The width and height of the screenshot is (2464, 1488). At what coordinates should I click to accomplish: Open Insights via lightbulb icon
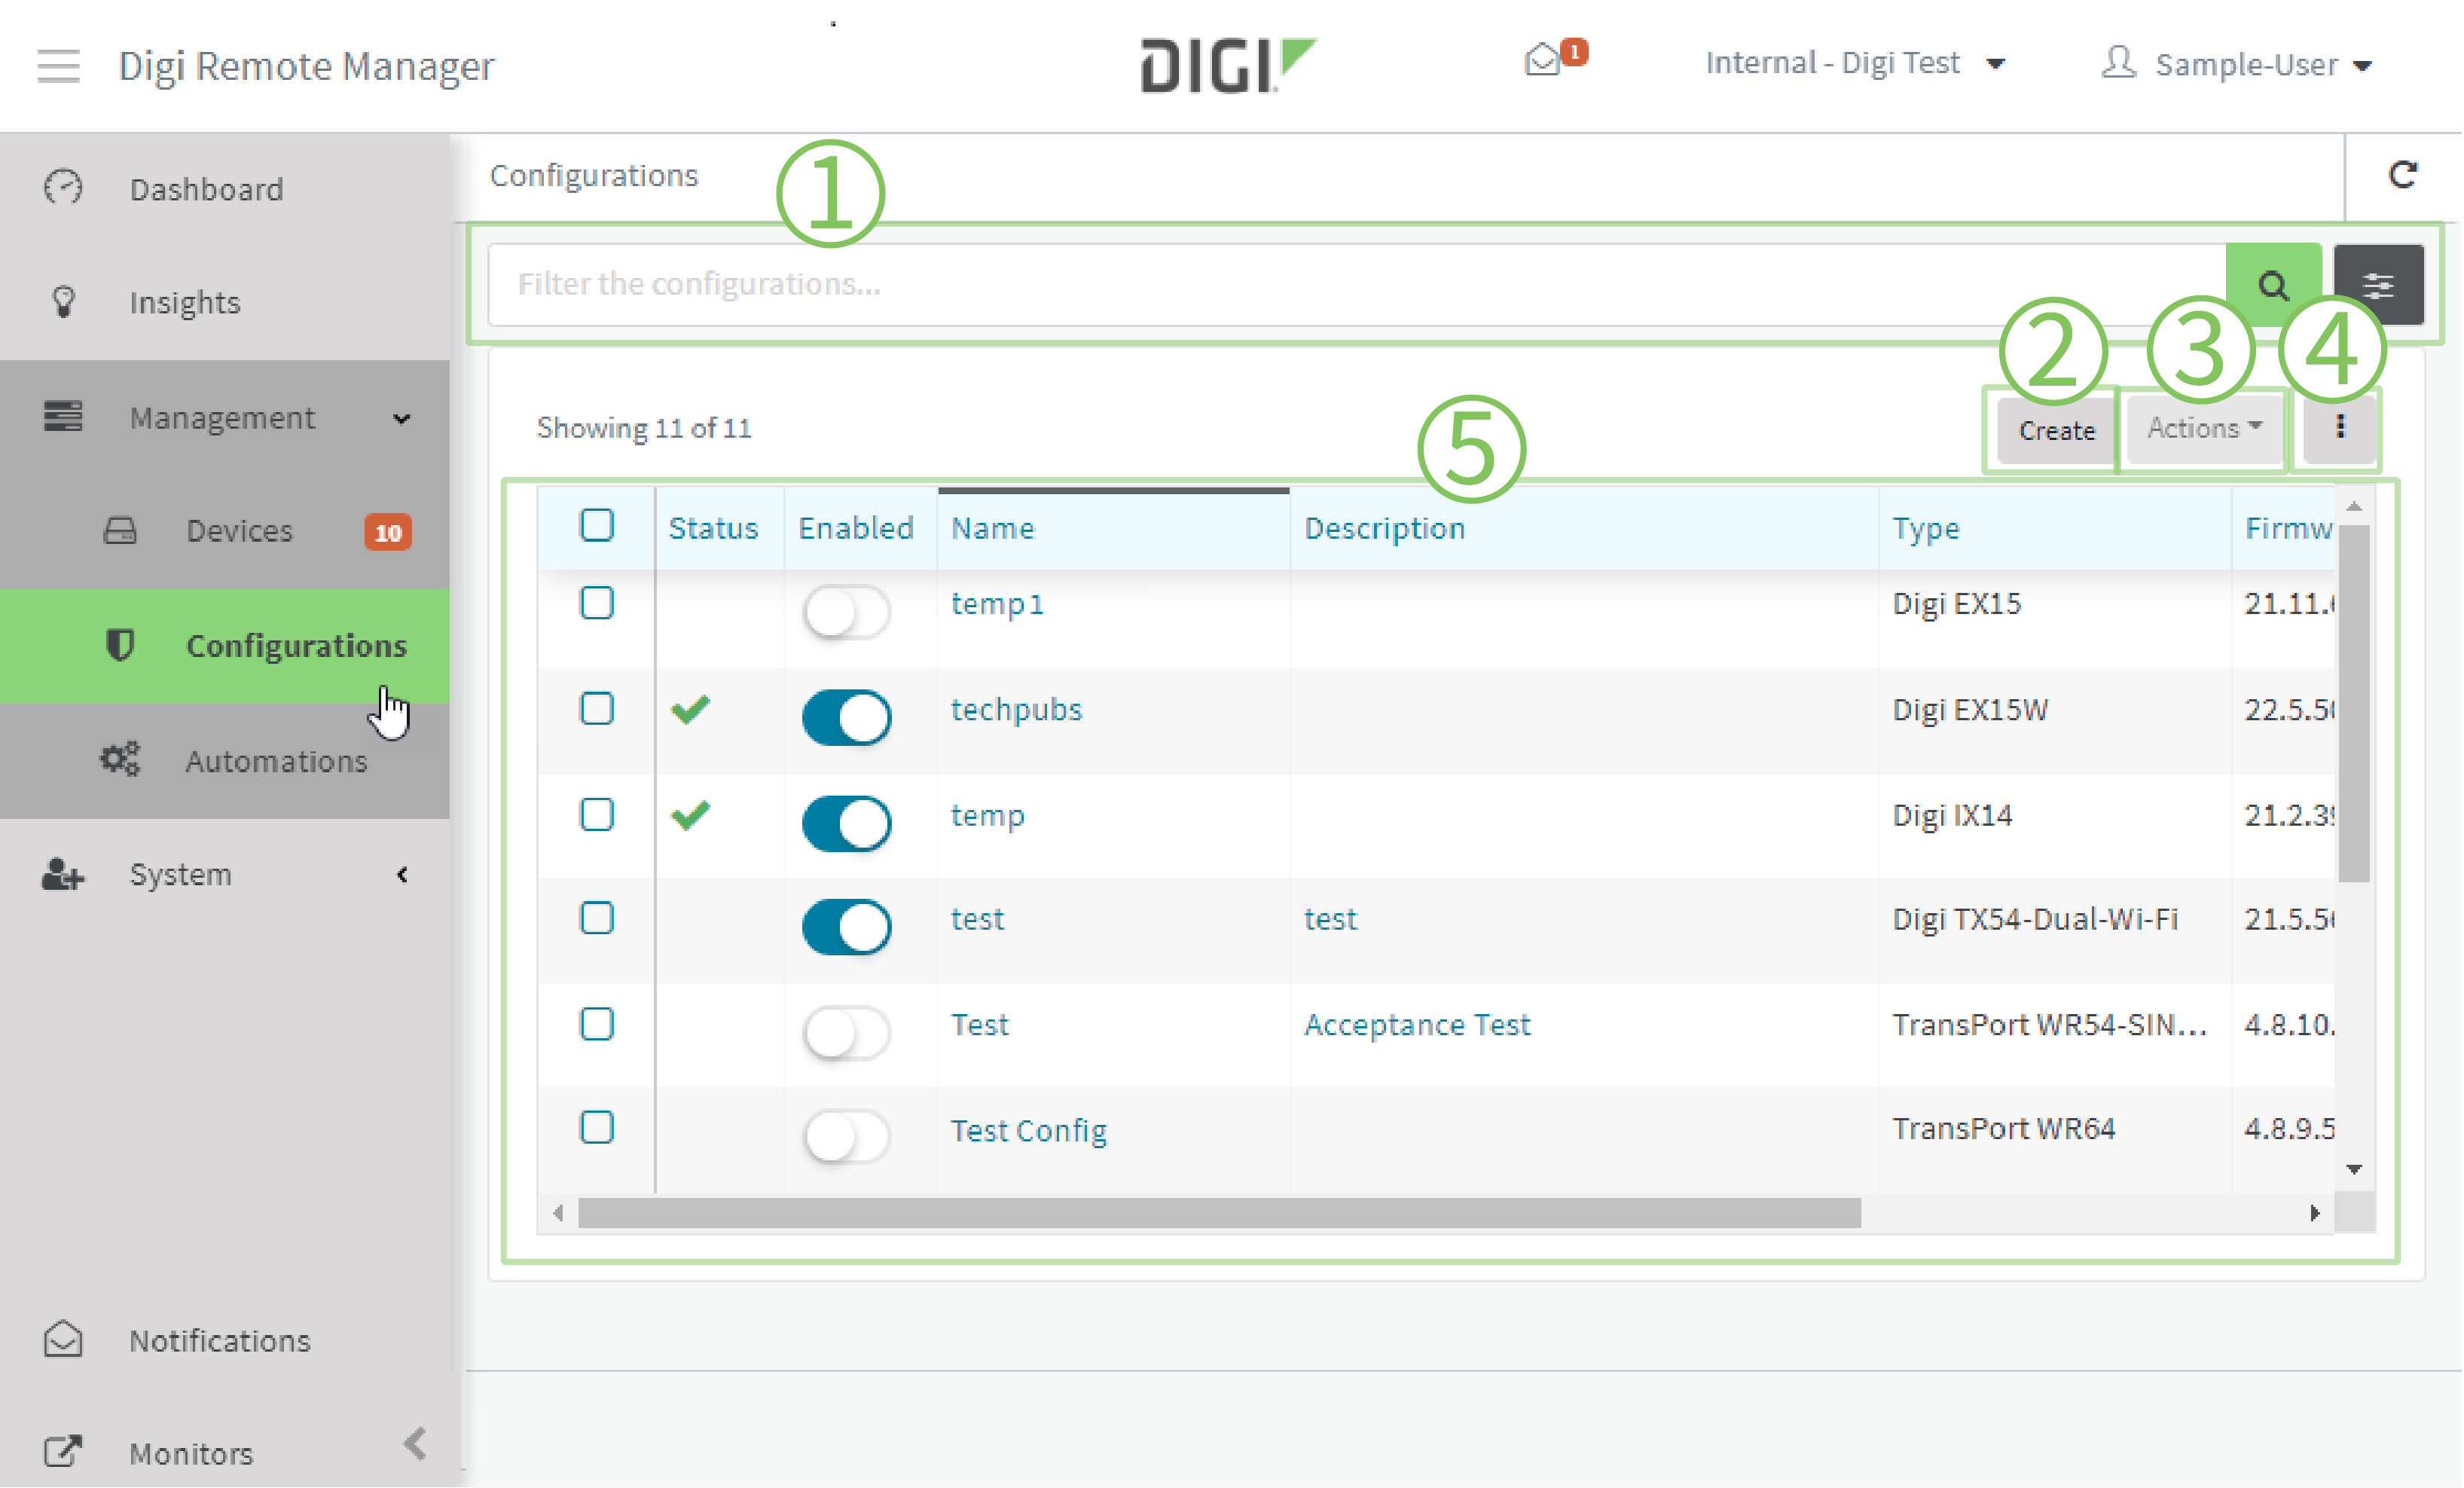click(63, 302)
